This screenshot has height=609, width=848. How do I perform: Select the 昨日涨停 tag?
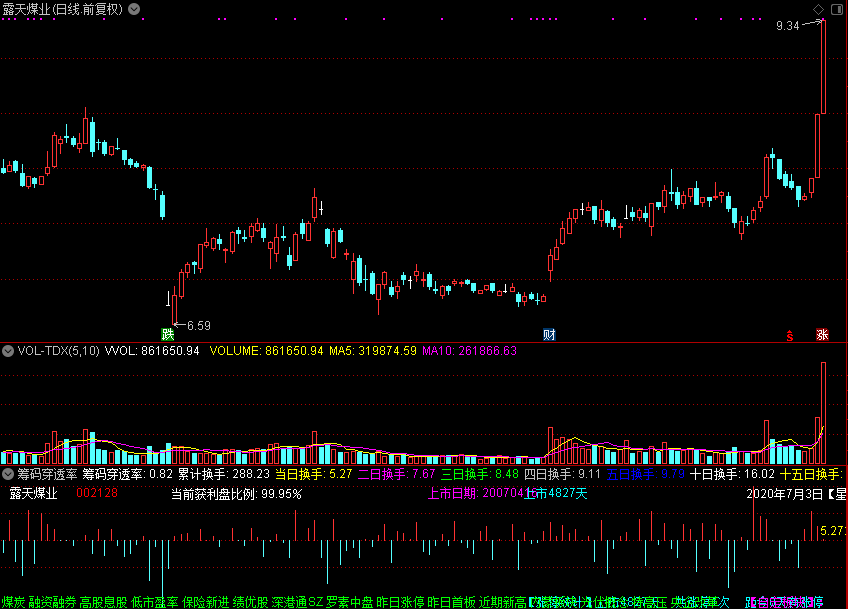point(400,602)
